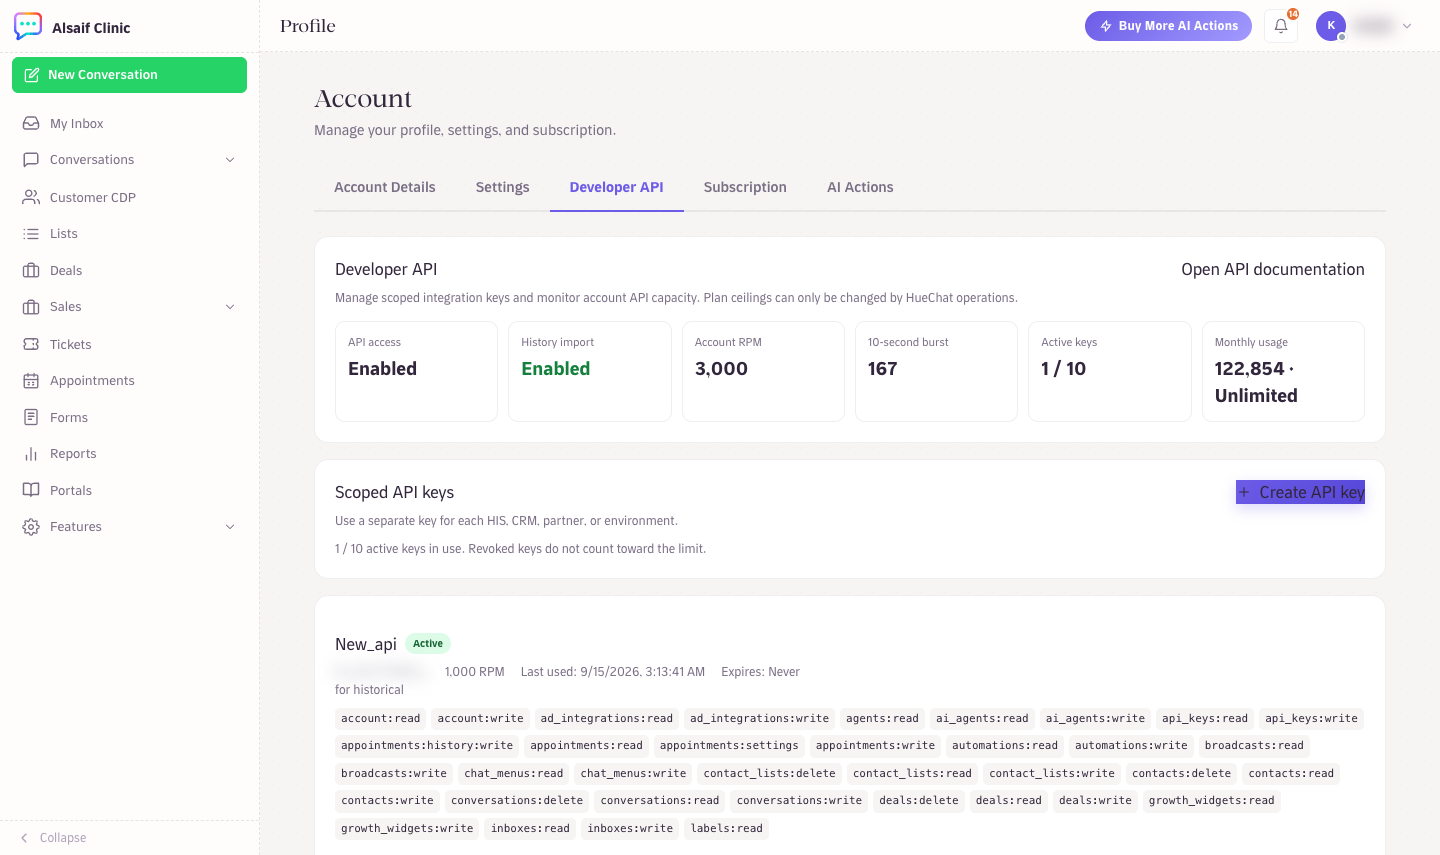
Task: Click the History import Enabled card
Action: coord(590,371)
